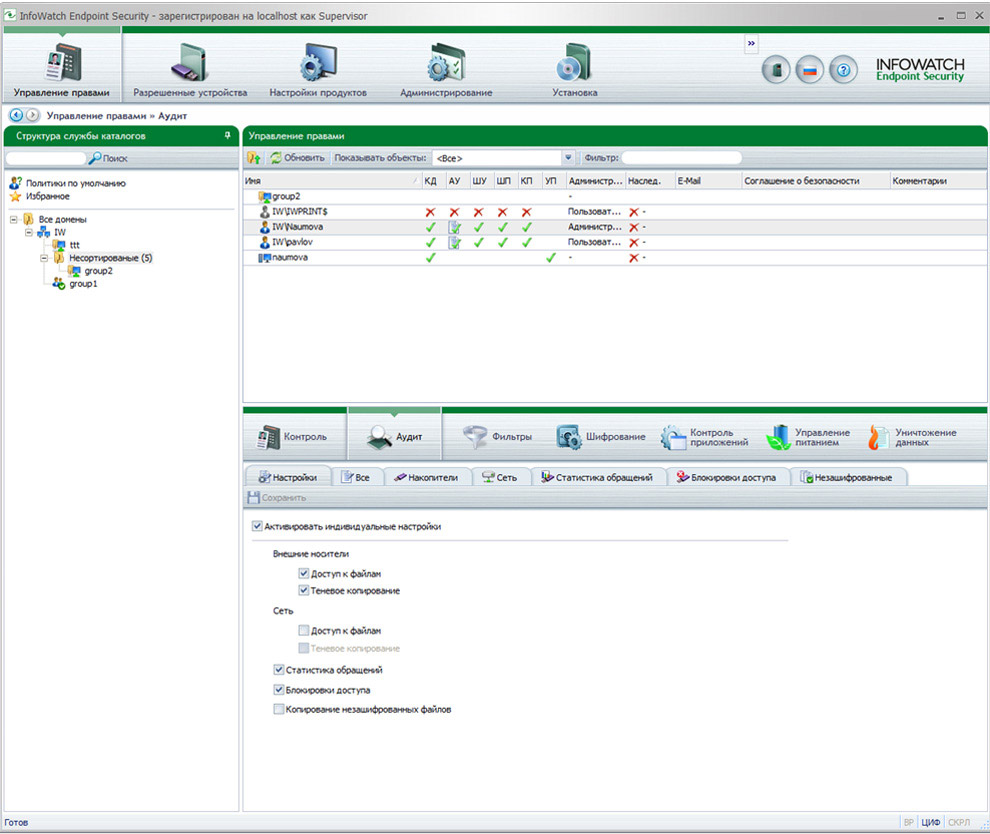Click the audit document icon in IW\pavlov row
The height and width of the screenshot is (834, 990).
pyautogui.click(x=454, y=242)
